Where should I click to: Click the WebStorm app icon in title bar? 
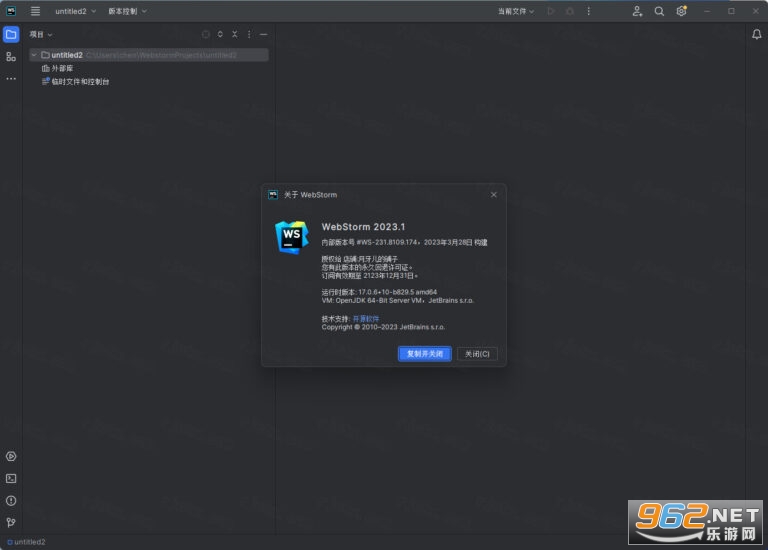point(11,11)
